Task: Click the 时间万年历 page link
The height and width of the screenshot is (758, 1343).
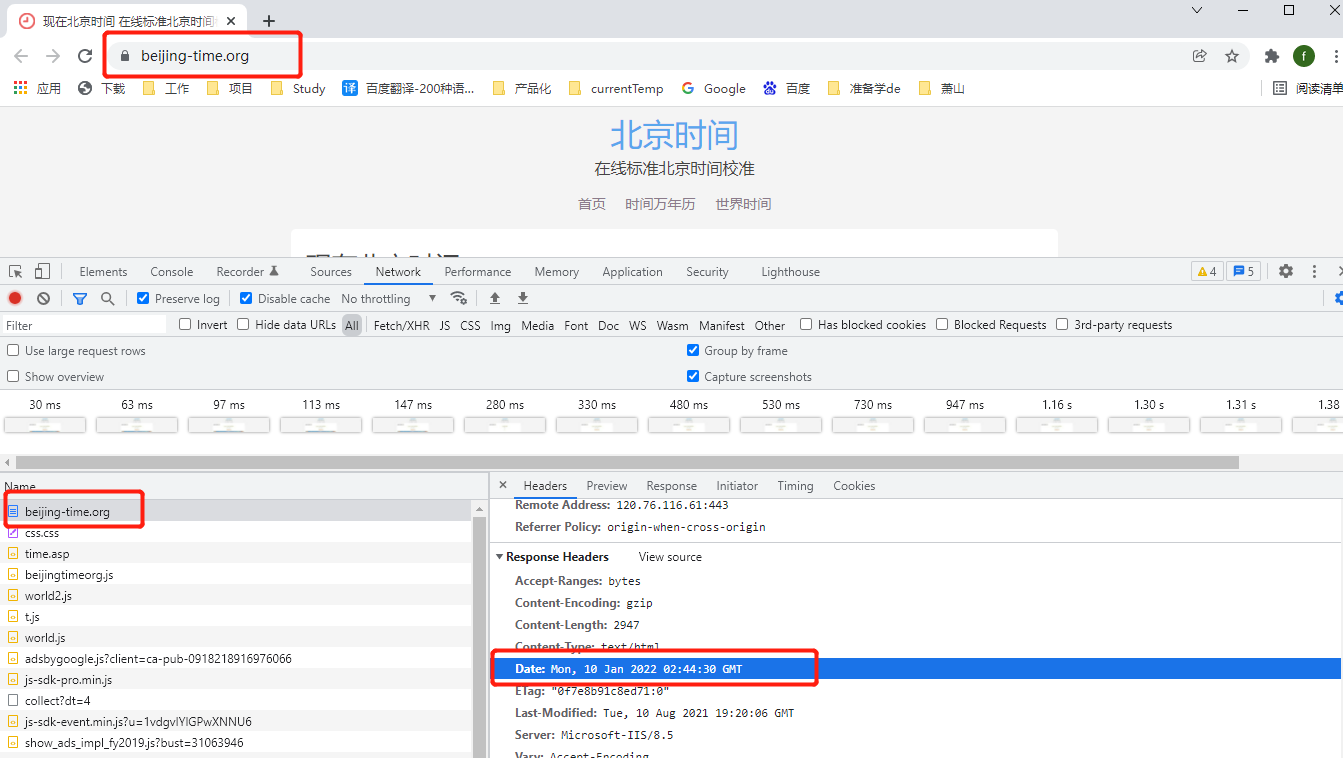Action: (660, 204)
